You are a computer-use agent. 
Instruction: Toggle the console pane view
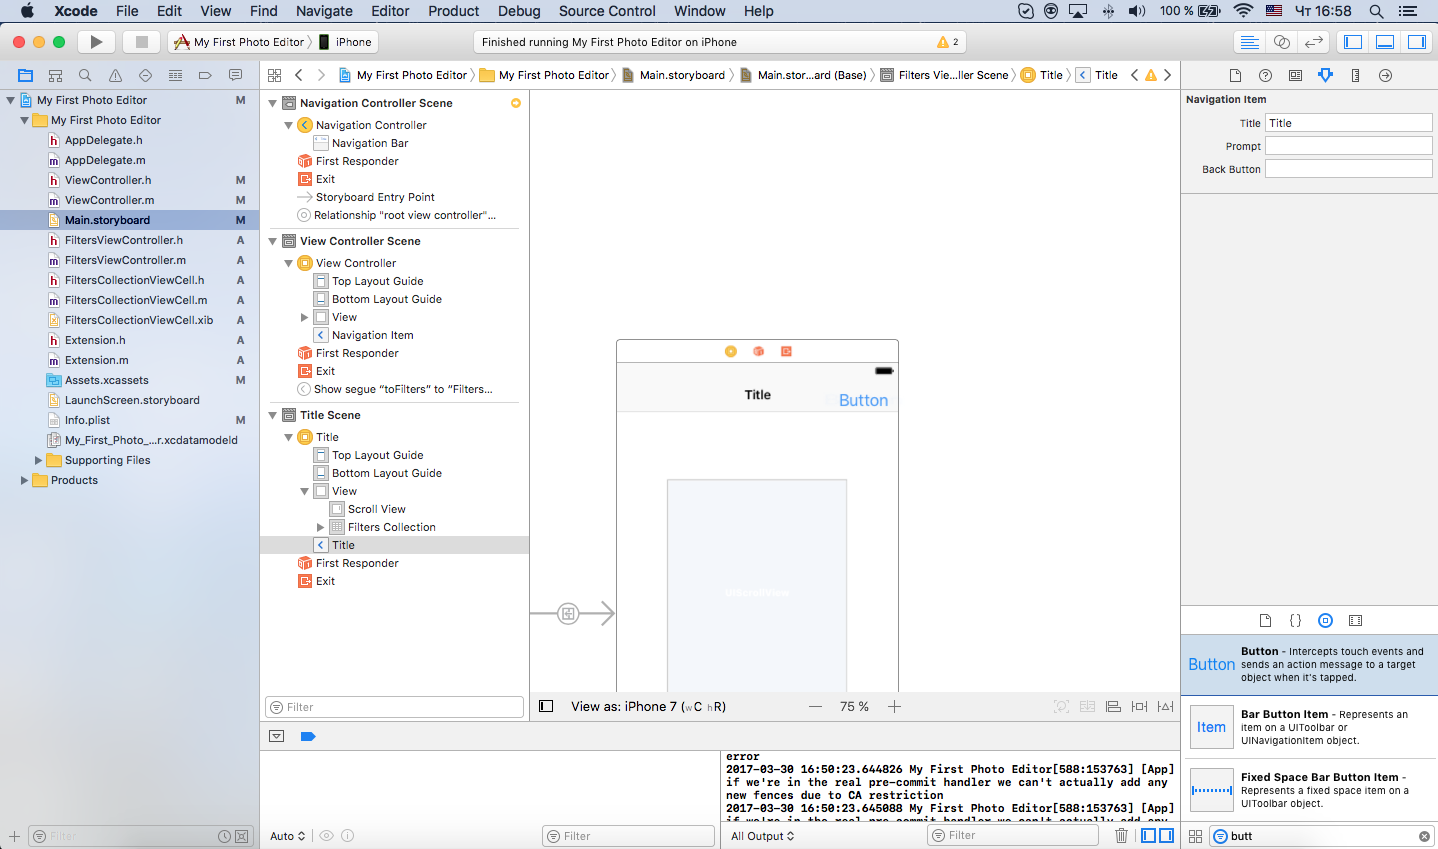1166,835
